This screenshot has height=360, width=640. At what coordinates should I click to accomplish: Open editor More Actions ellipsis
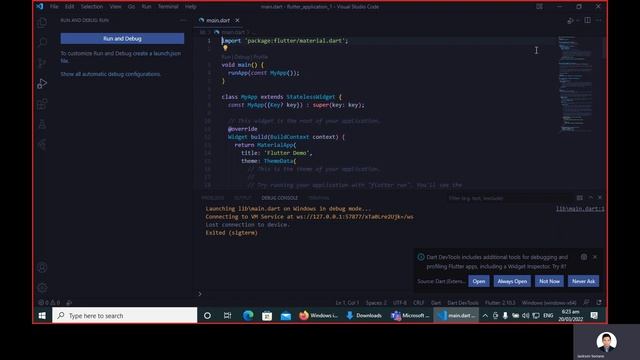click(x=599, y=20)
